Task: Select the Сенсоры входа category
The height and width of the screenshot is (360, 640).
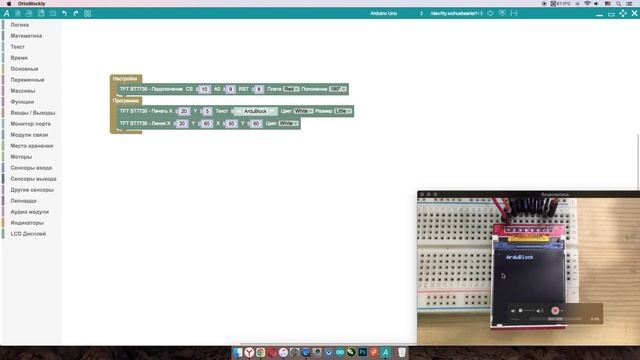Action: click(31, 168)
